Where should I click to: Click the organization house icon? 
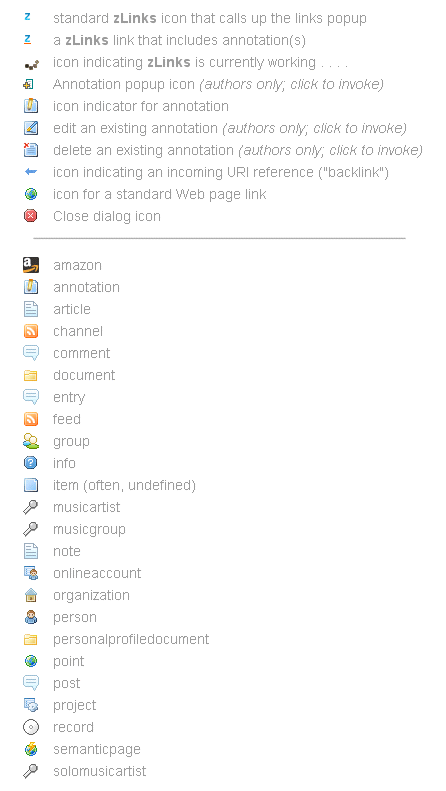click(31, 595)
